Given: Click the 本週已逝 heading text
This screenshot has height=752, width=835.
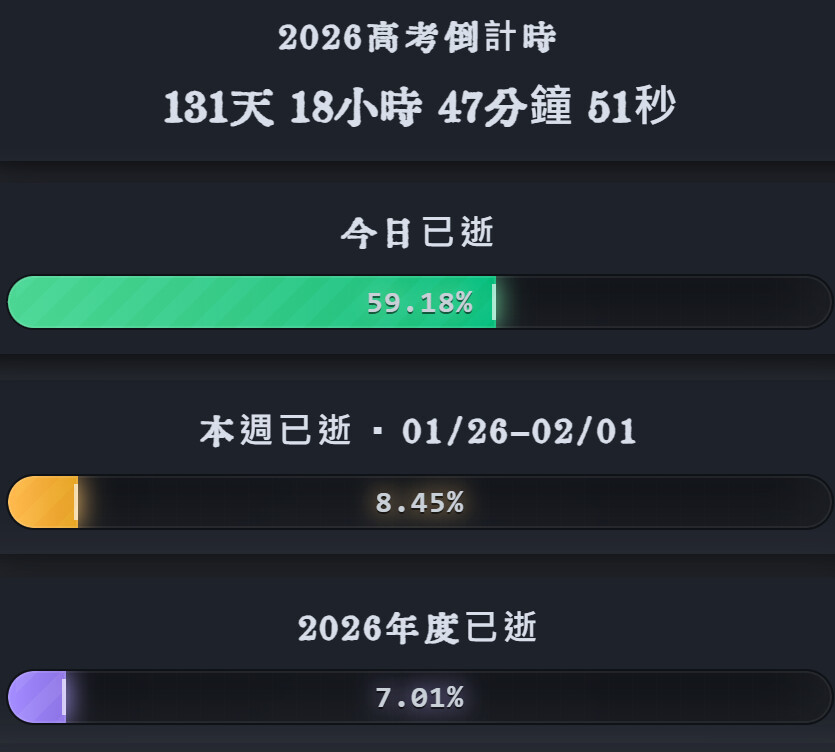Looking at the screenshot, I should (x=275, y=432).
